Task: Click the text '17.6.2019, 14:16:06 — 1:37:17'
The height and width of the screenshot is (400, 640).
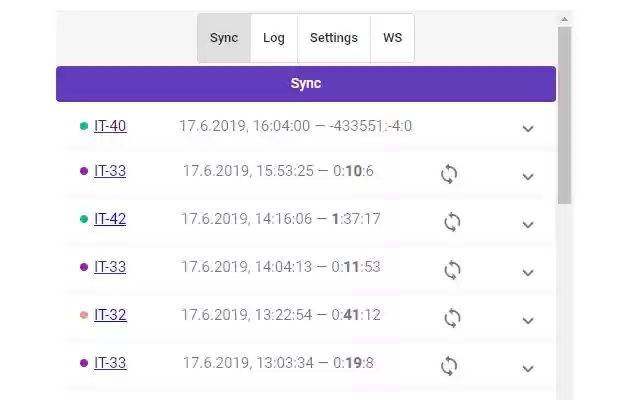Action: tap(281, 219)
